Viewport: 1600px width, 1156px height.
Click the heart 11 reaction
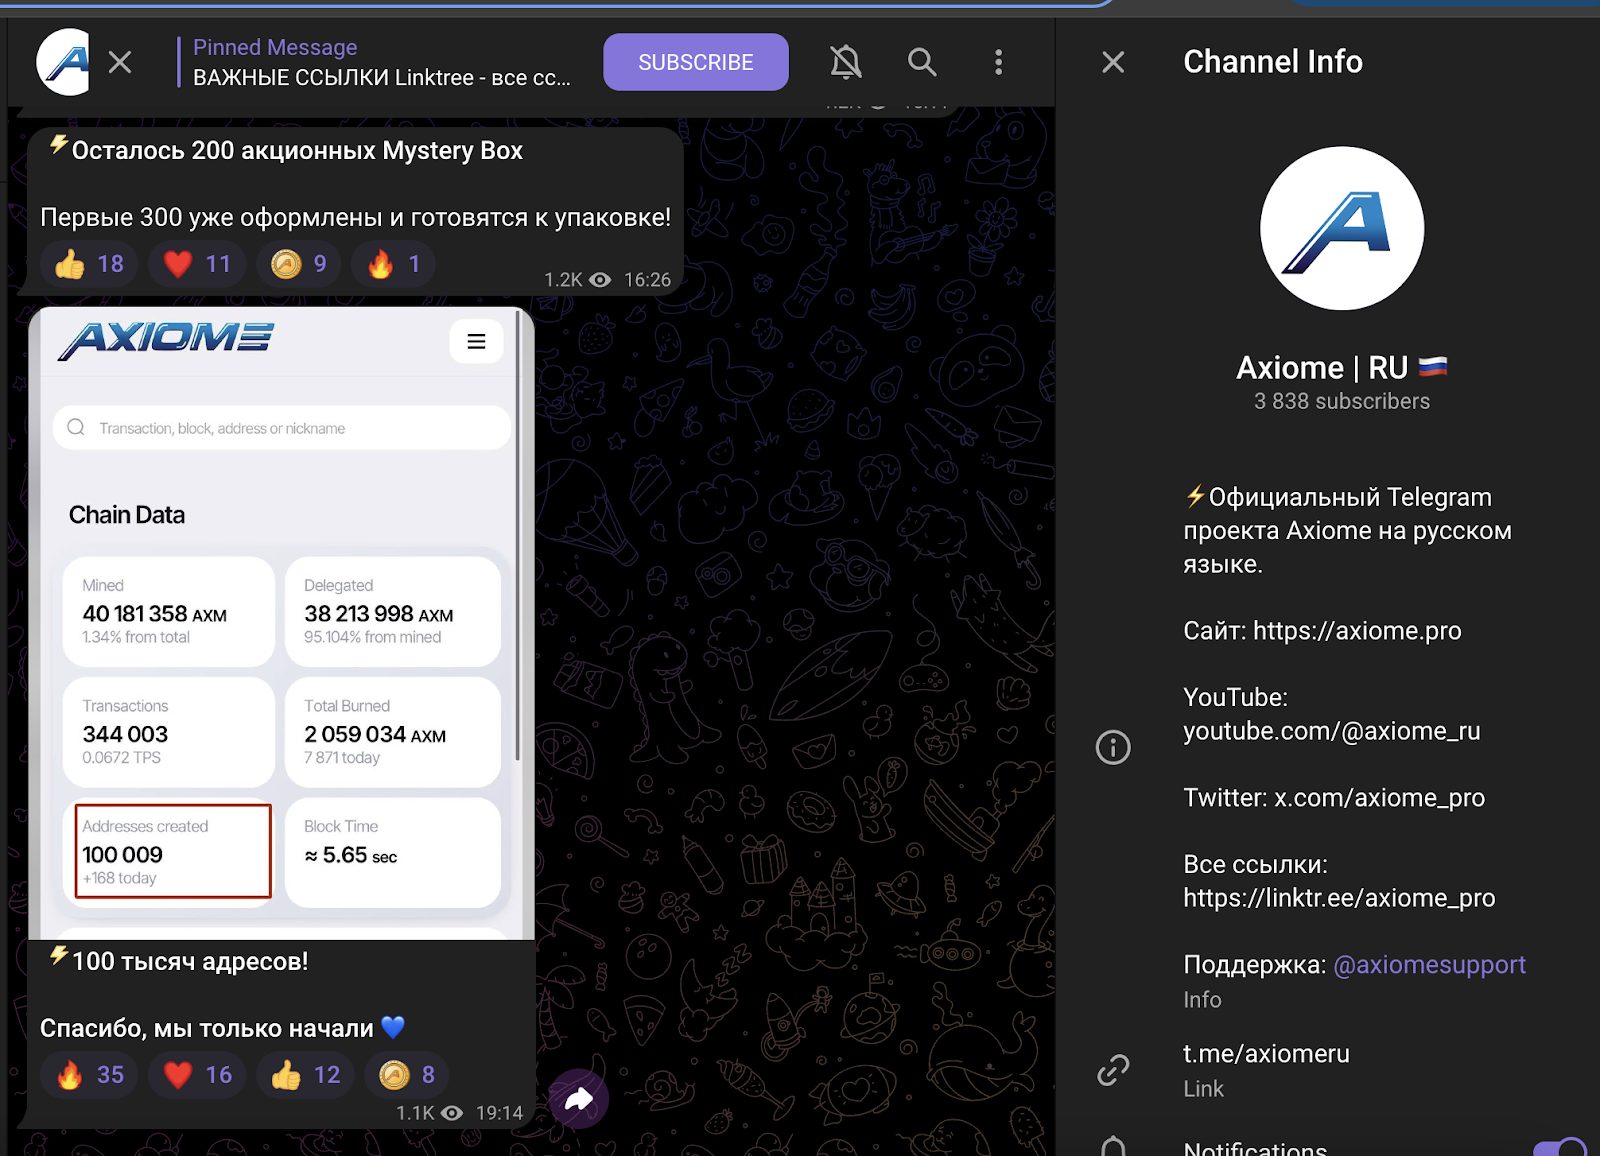pos(197,264)
